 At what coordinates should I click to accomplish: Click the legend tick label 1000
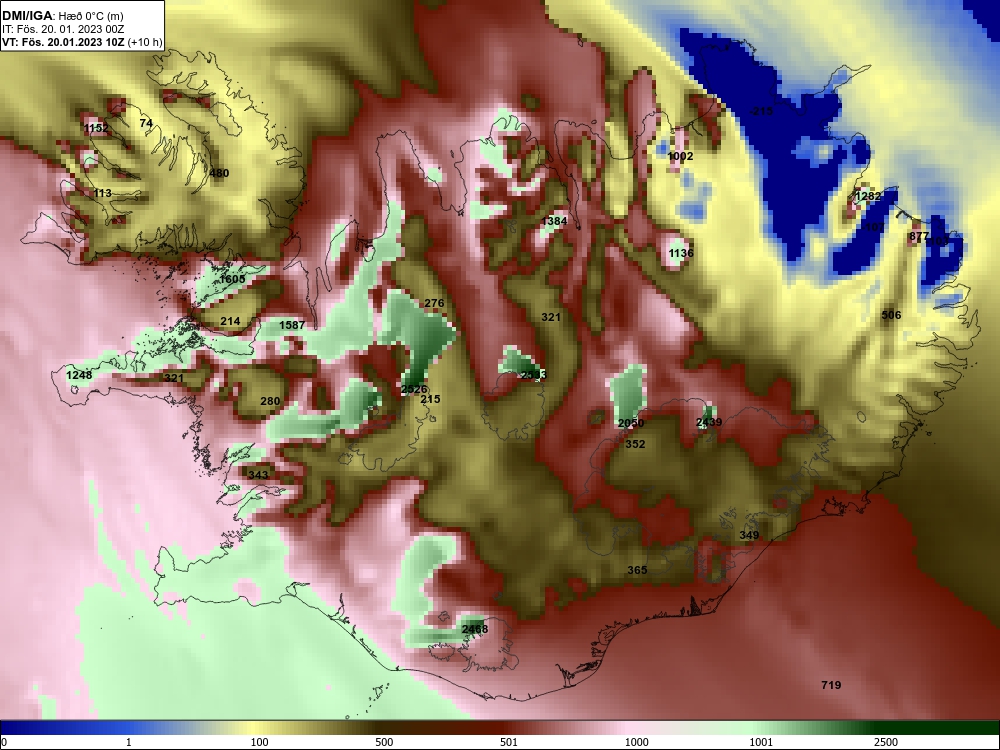[636, 742]
